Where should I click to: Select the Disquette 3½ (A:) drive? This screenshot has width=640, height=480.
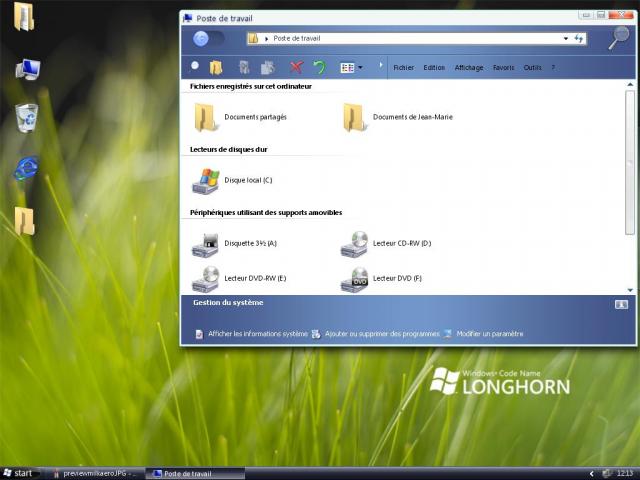(x=234, y=244)
